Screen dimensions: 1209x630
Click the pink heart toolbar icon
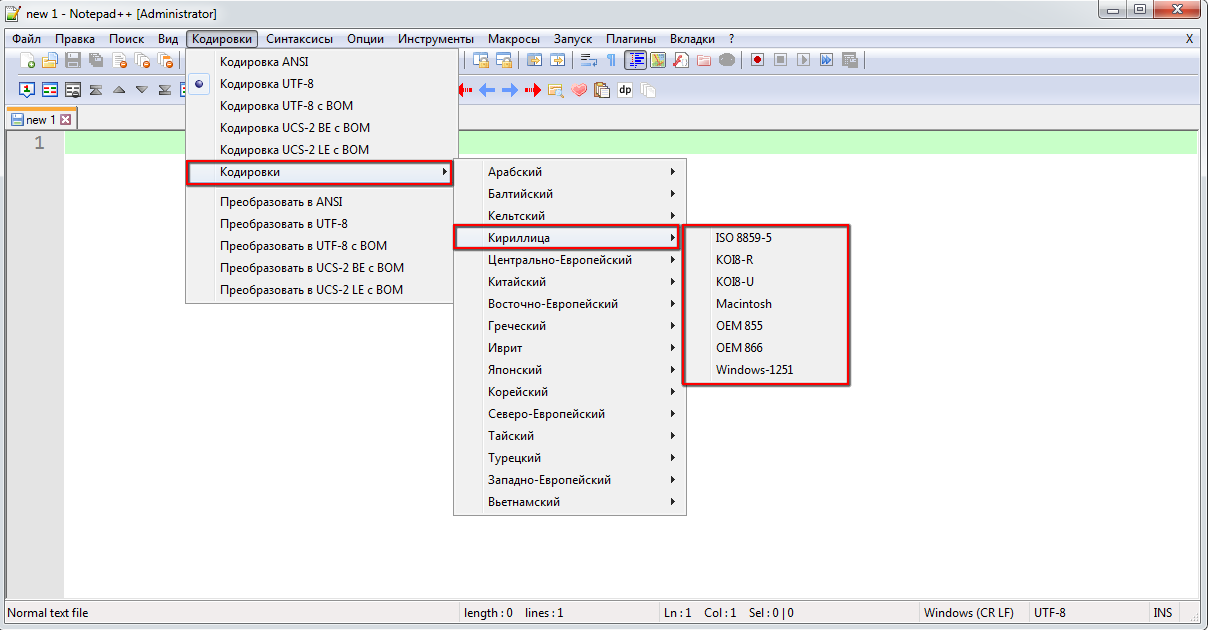pyautogui.click(x=579, y=90)
